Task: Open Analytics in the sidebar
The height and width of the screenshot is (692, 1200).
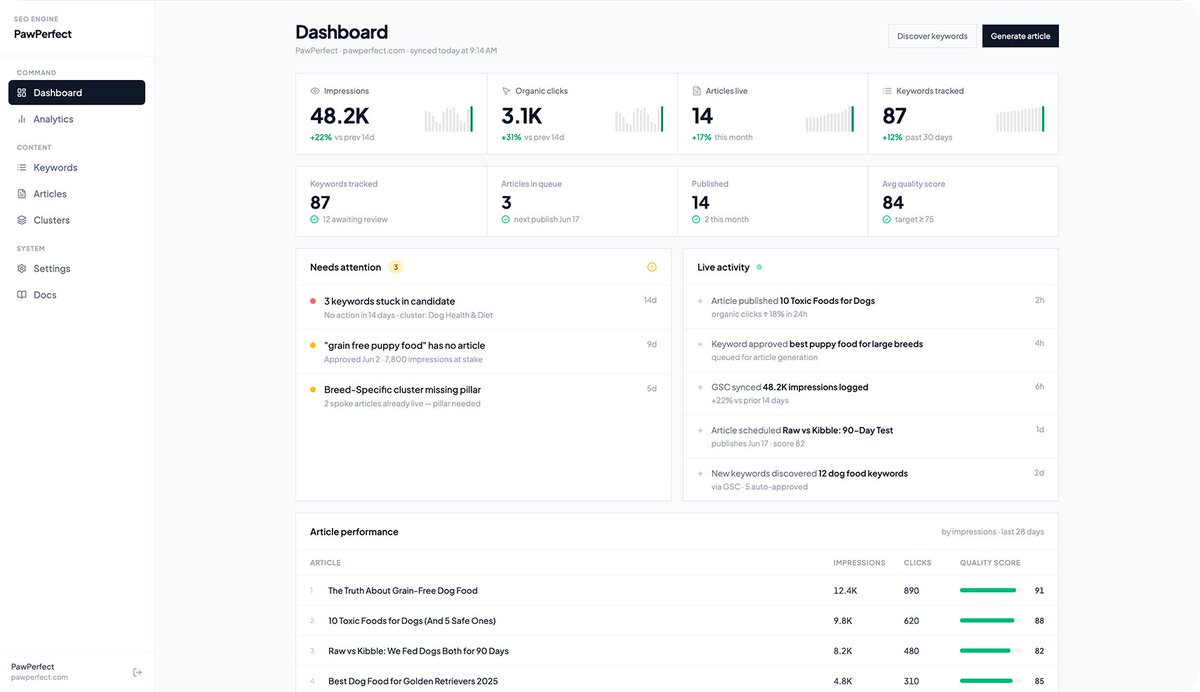Action: pyautogui.click(x=77, y=119)
